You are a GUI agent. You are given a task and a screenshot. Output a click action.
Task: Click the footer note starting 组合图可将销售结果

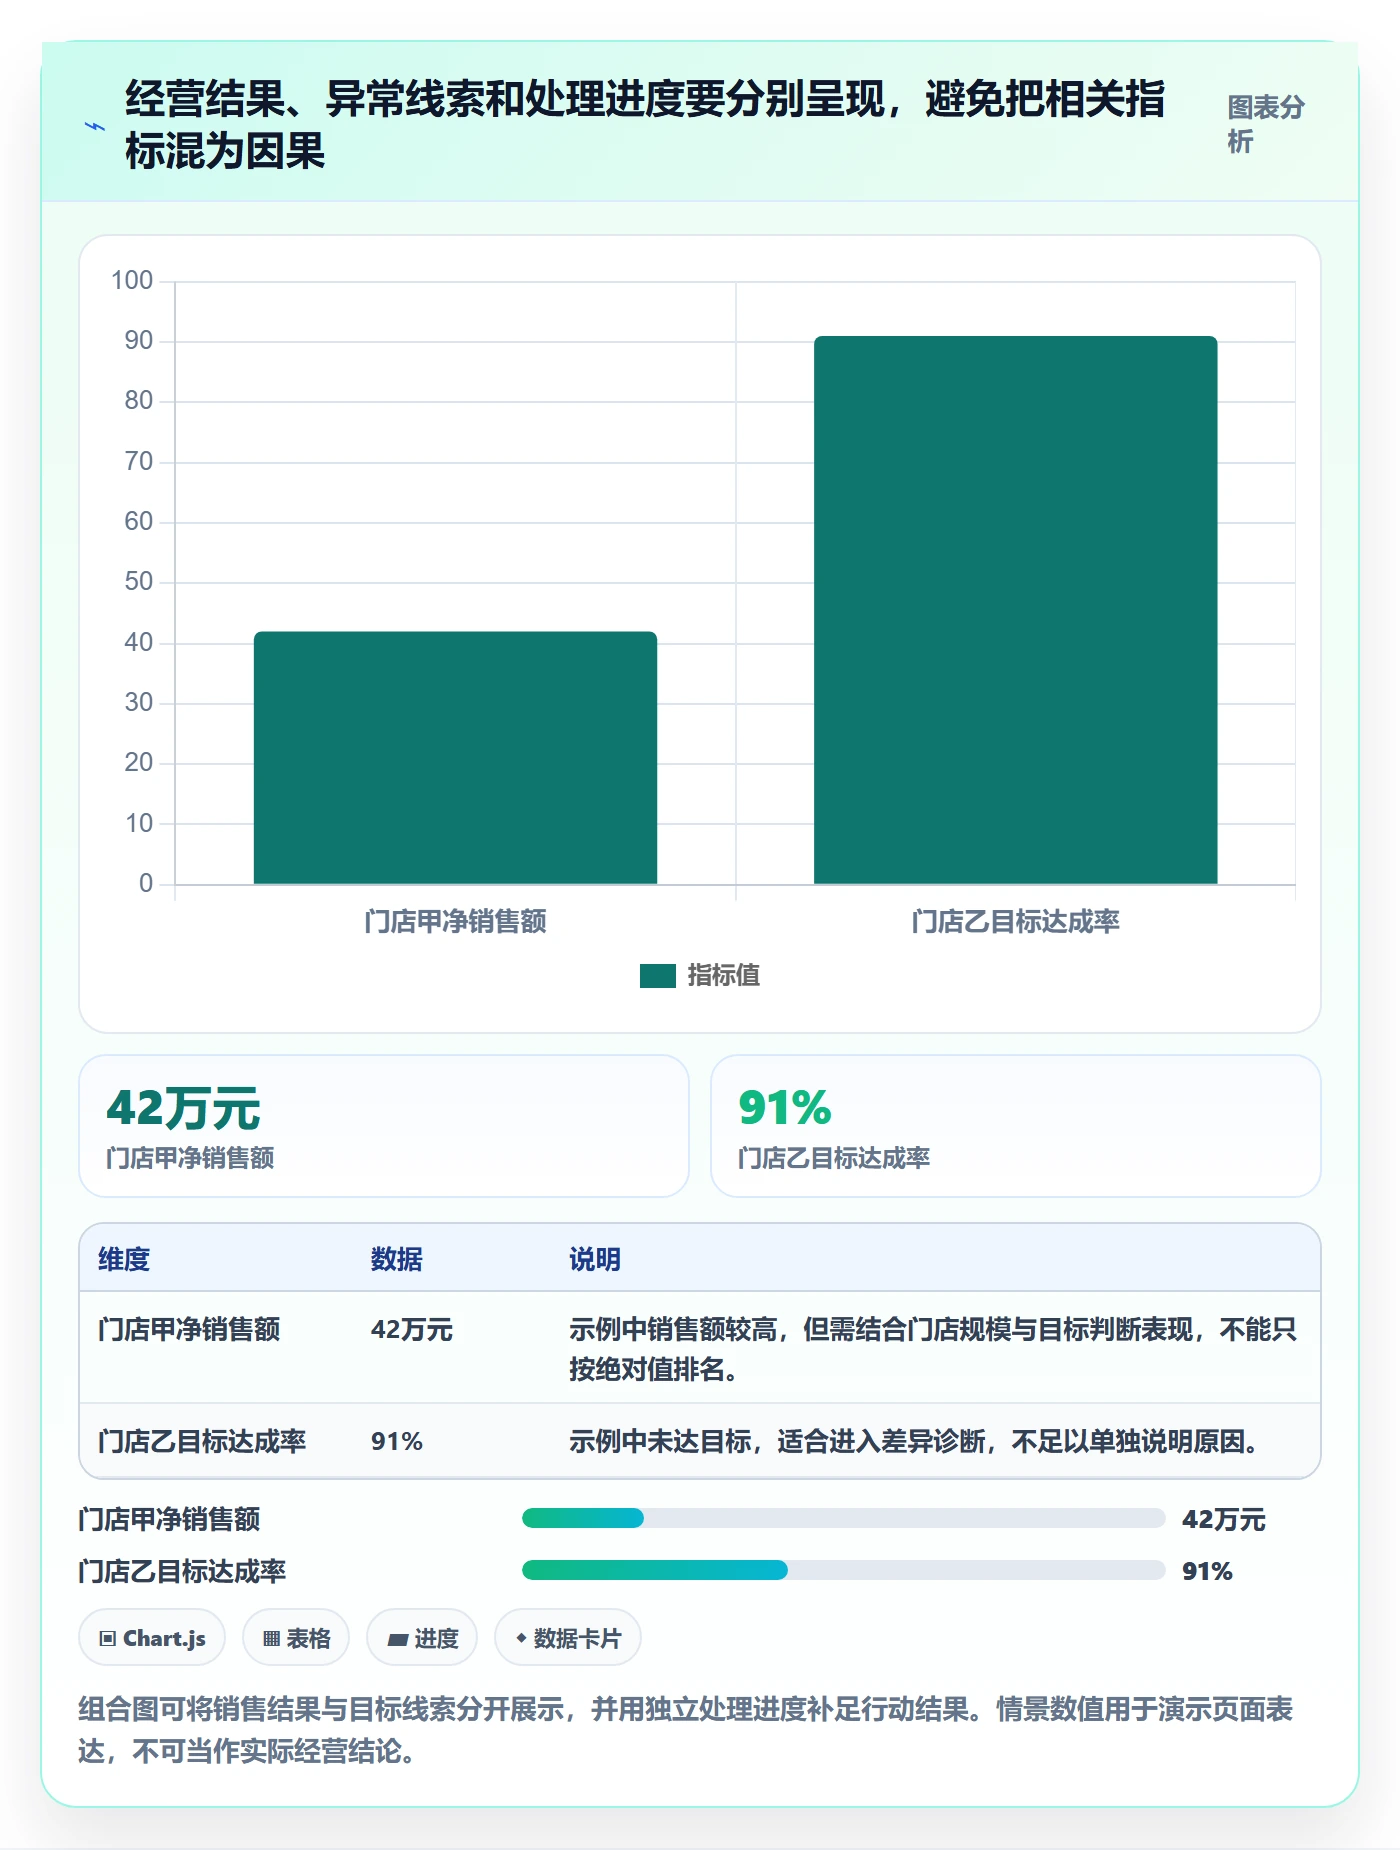[x=686, y=1730]
